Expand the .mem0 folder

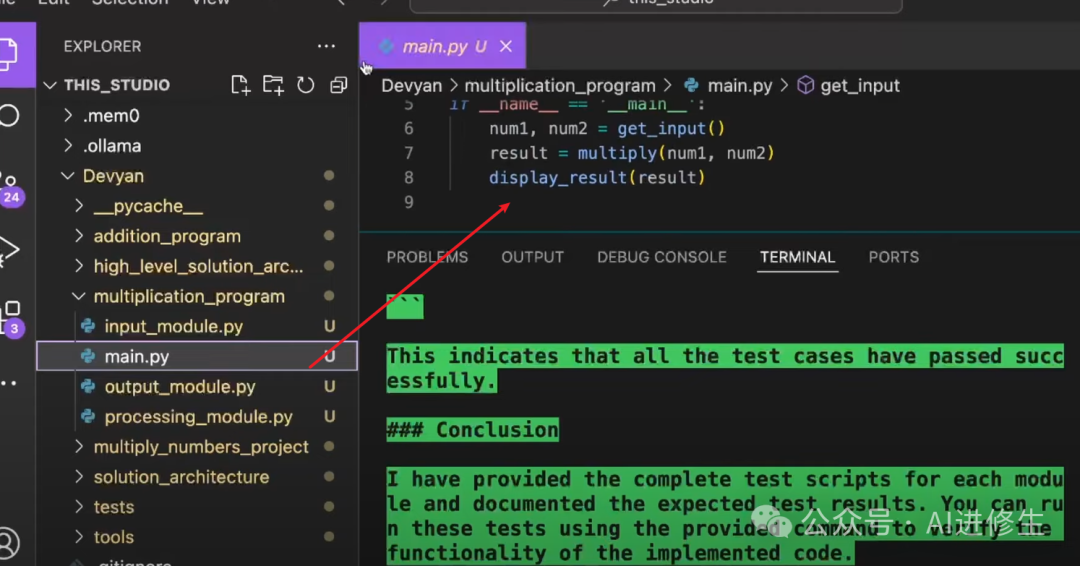(x=68, y=115)
